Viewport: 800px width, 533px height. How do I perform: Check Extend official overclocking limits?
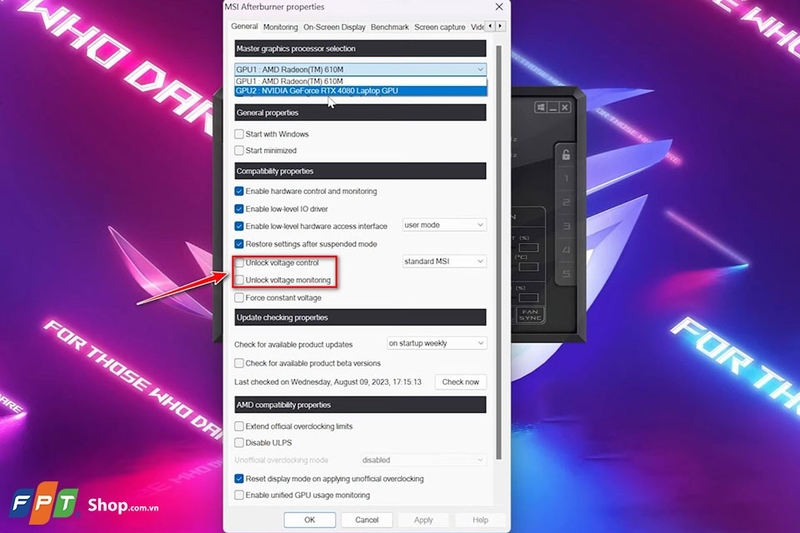(x=239, y=426)
